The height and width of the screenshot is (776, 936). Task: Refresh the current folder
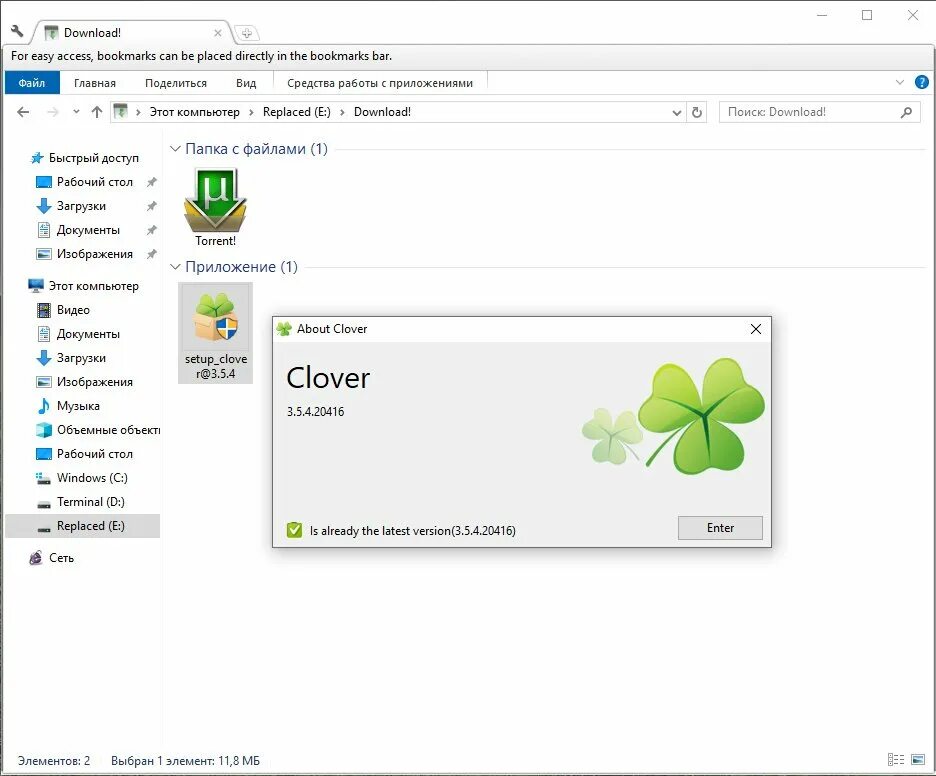[x=697, y=112]
